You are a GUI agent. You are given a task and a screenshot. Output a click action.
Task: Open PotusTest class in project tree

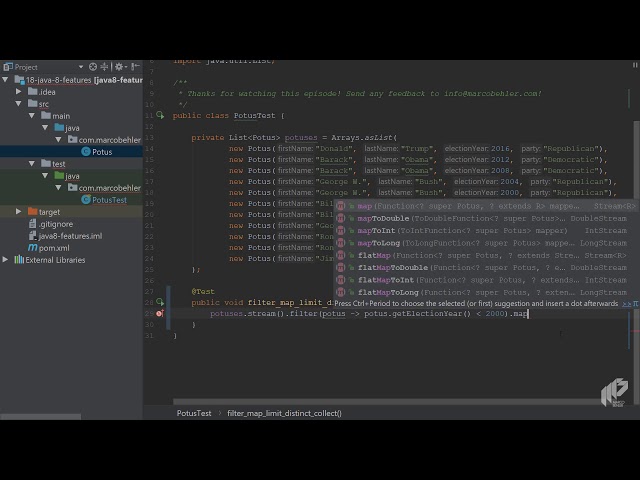(x=109, y=200)
